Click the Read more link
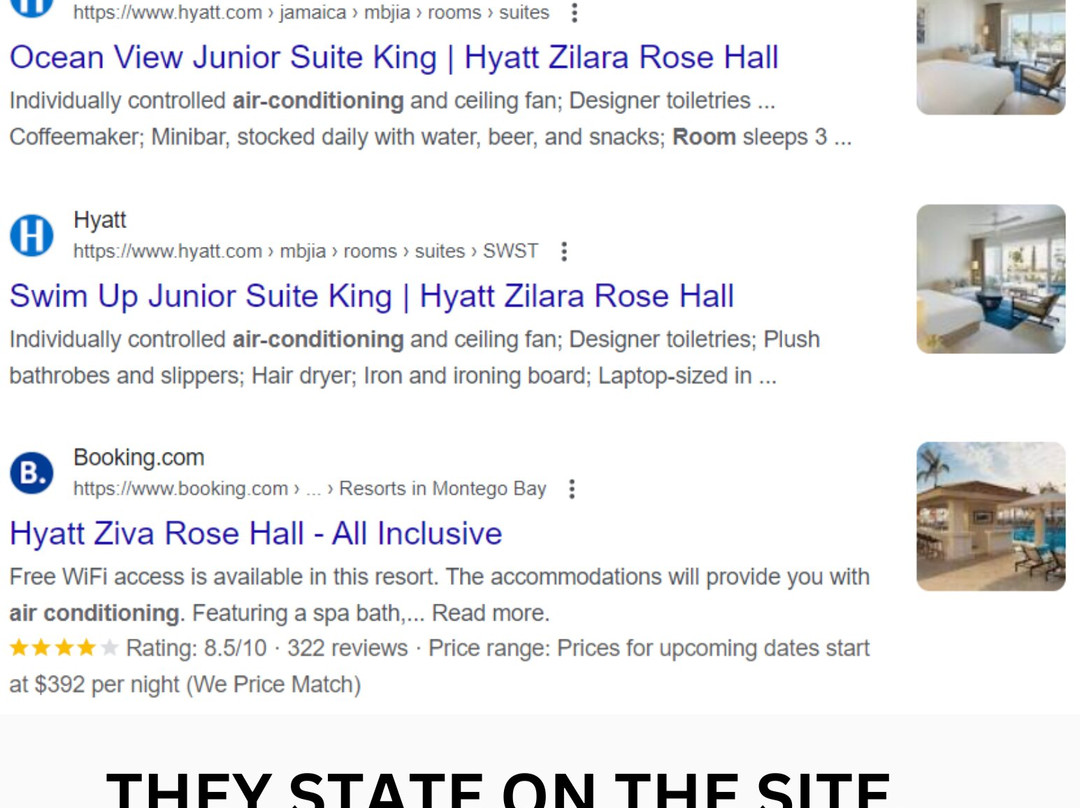Image resolution: width=1080 pixels, height=808 pixels. [489, 612]
